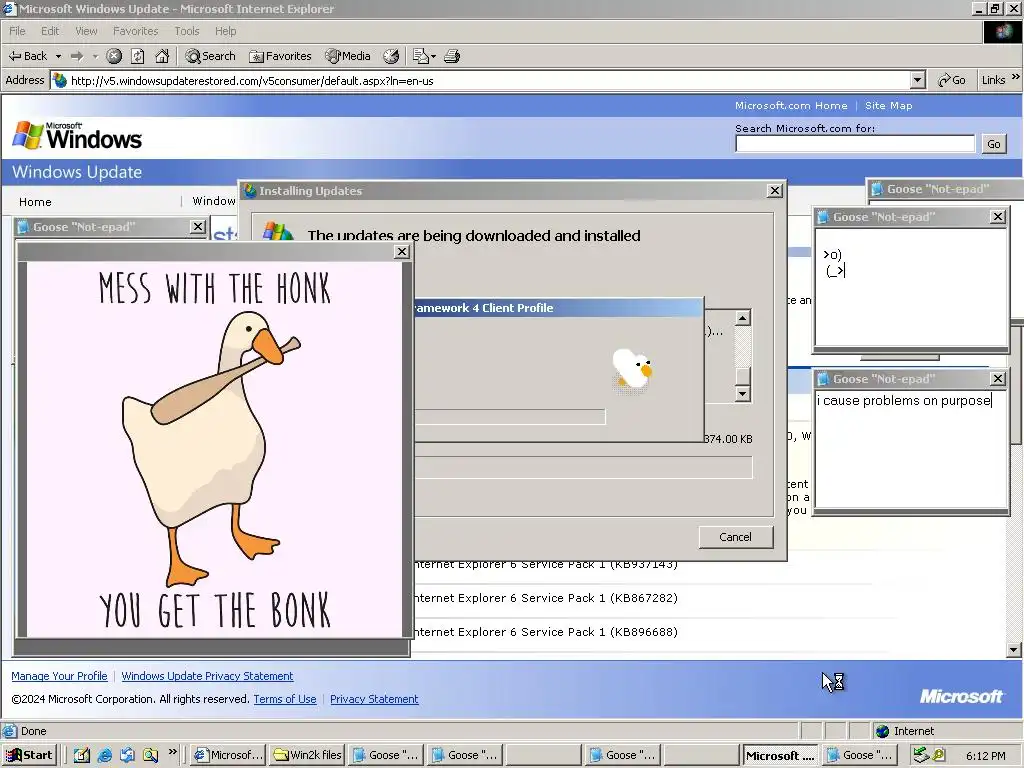Image resolution: width=1024 pixels, height=768 pixels.
Task: Click the magnifier quick launch icon
Action: [150, 756]
